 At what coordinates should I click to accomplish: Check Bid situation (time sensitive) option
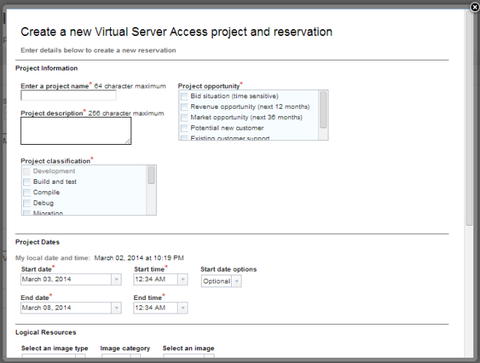click(x=184, y=96)
